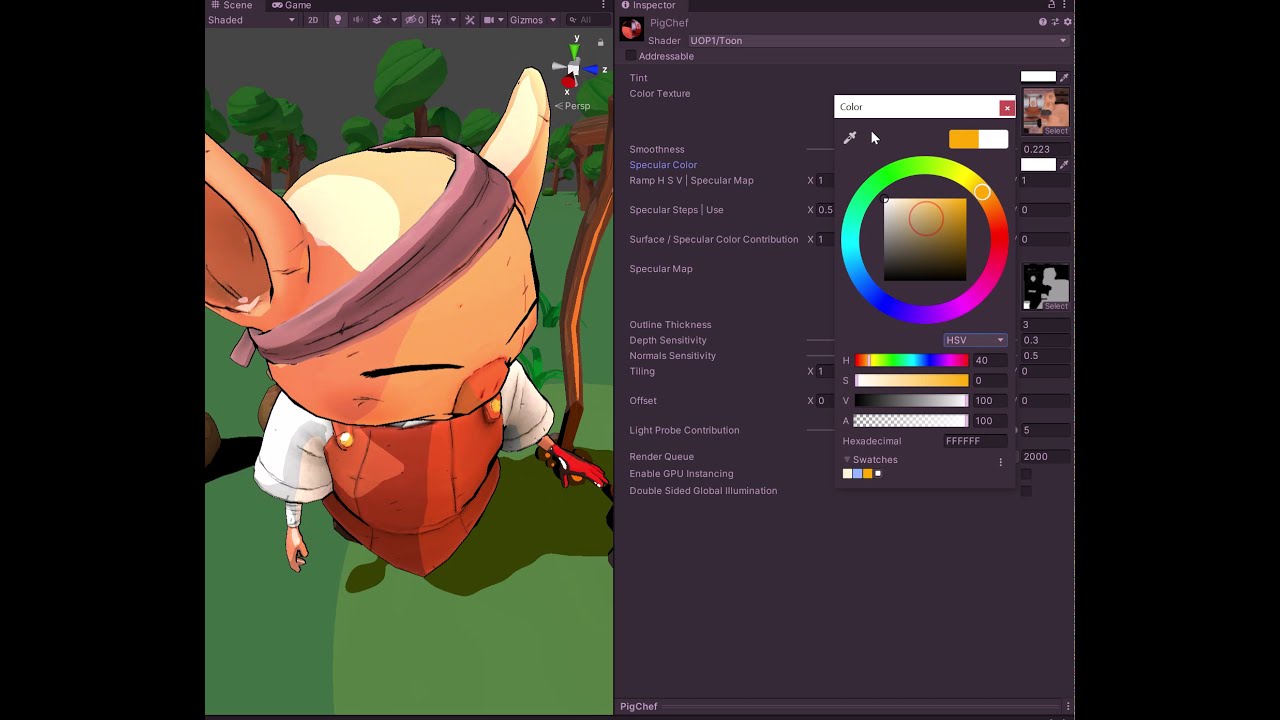
Task: Toggle scene effects (skybox) icon
Action: click(x=377, y=20)
